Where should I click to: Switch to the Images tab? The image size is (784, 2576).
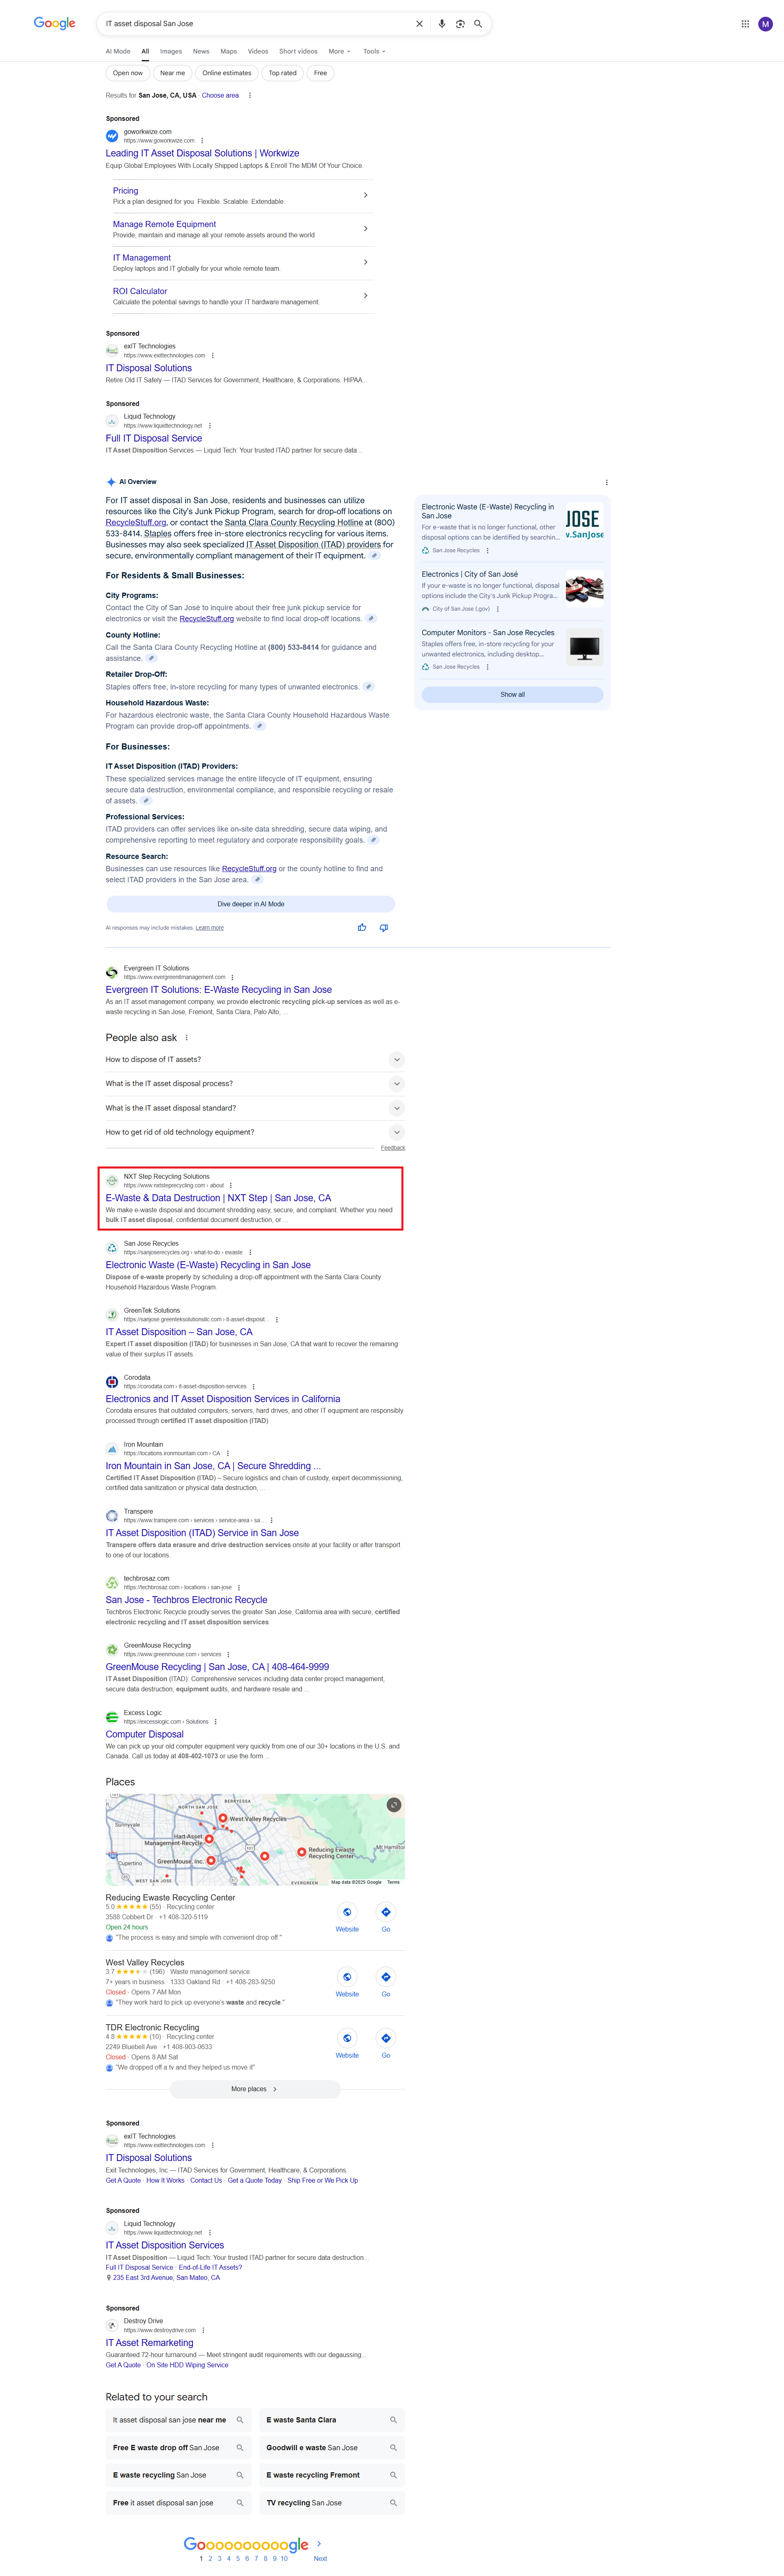point(171,51)
